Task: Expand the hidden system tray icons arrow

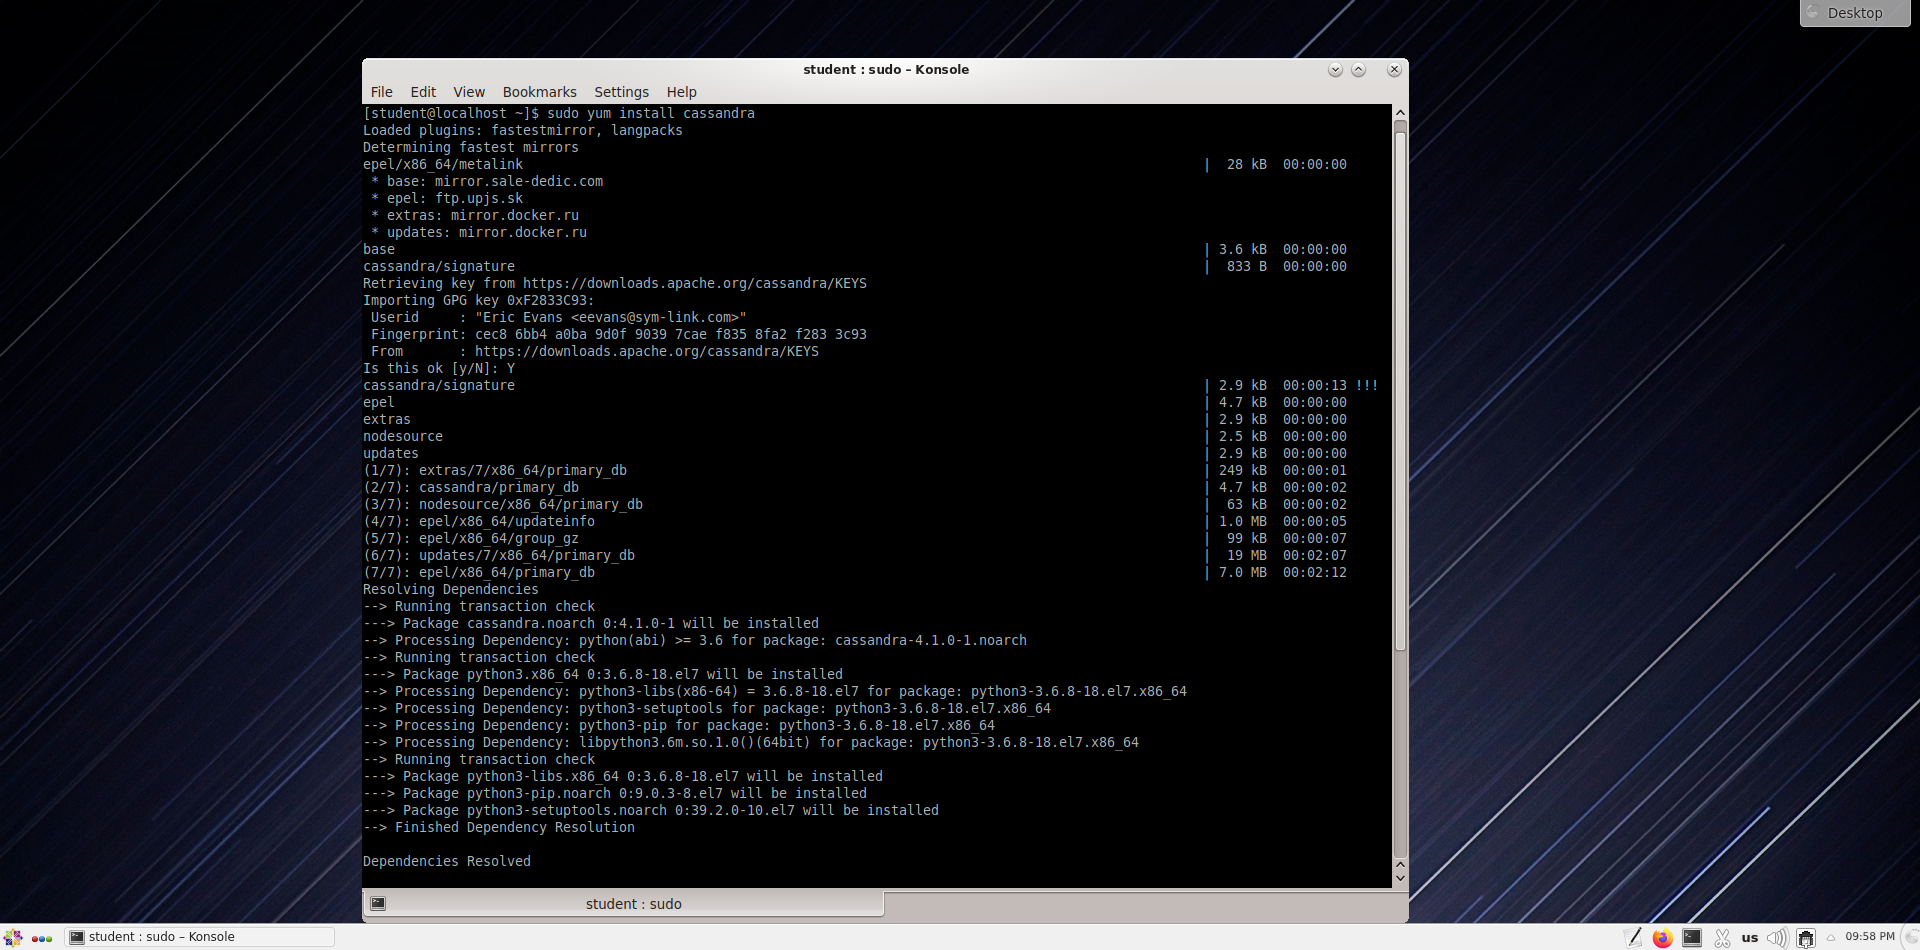Action: [1831, 938]
